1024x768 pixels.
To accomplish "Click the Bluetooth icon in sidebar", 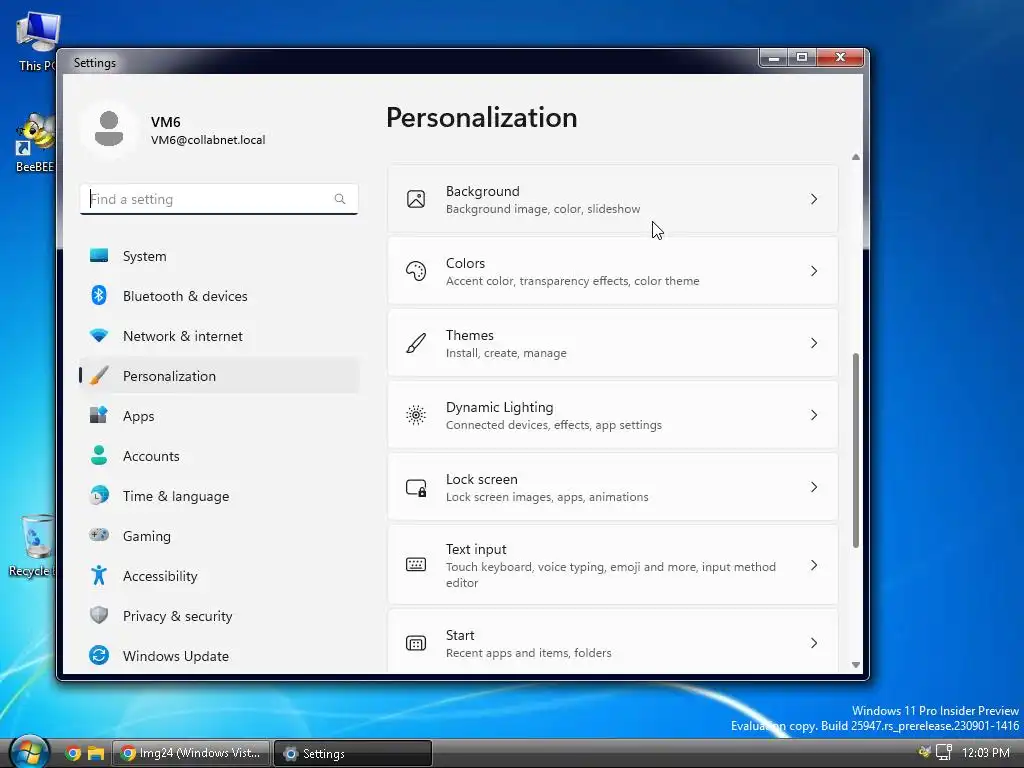I will [99, 295].
